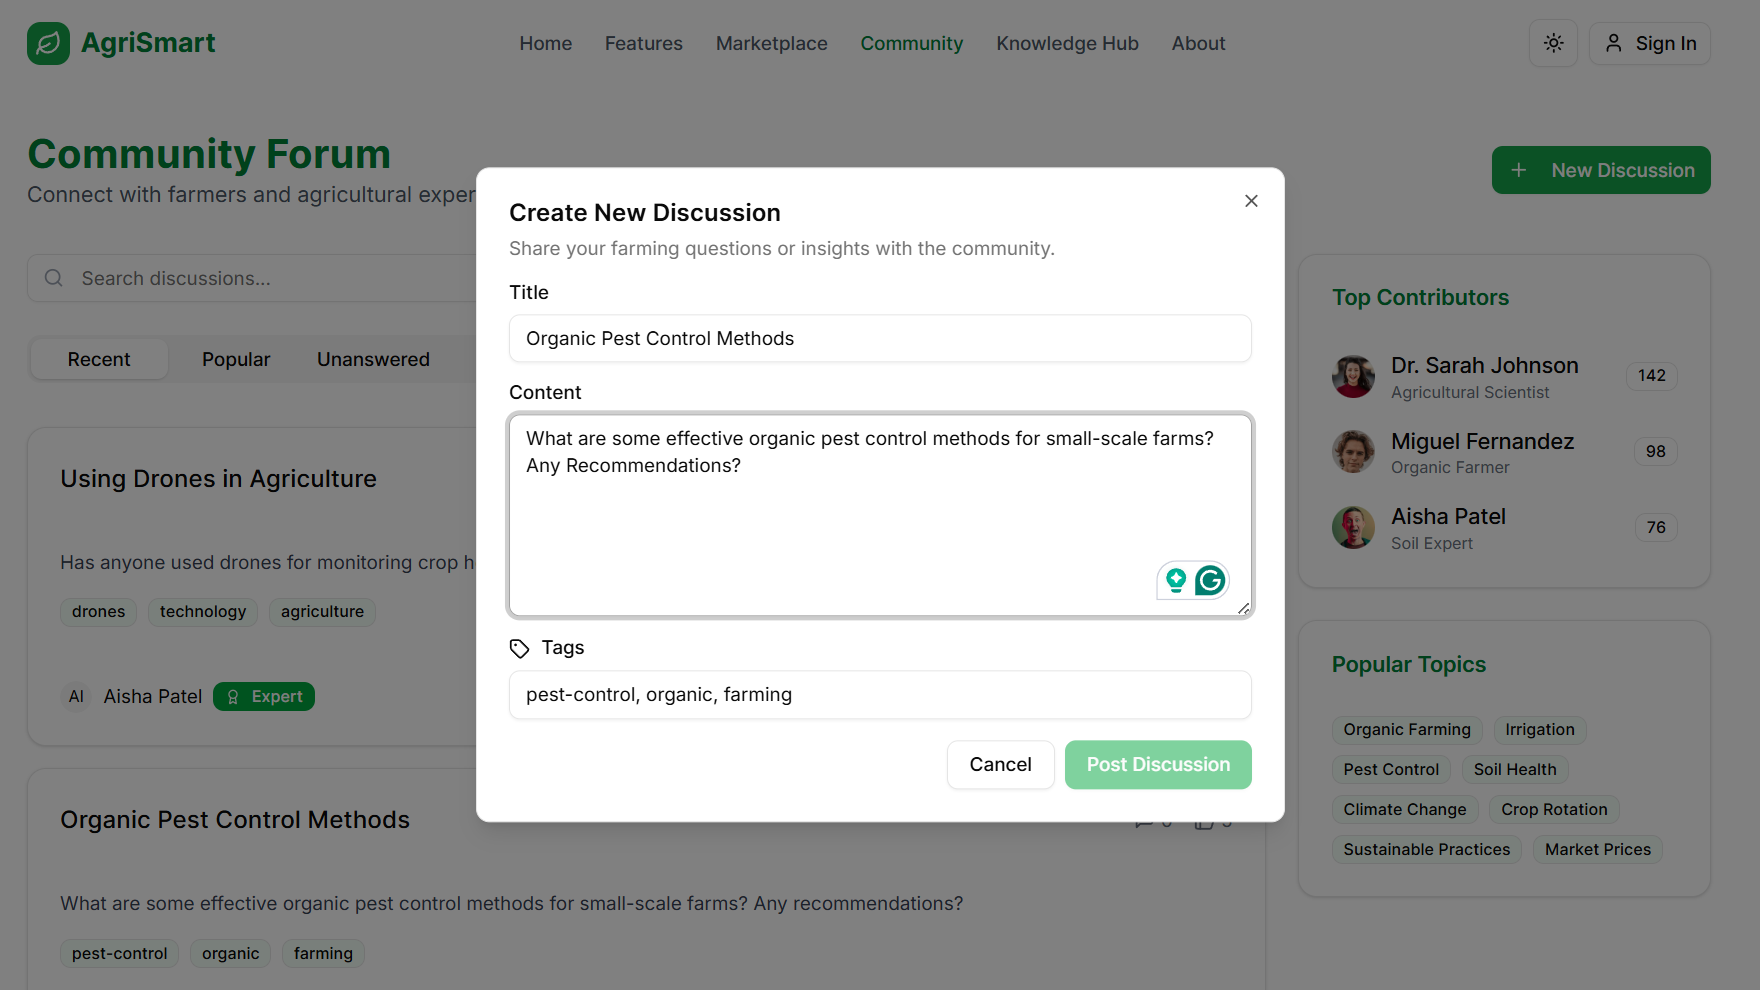Click Dr. Sarah Johnson's avatar

pos(1353,377)
